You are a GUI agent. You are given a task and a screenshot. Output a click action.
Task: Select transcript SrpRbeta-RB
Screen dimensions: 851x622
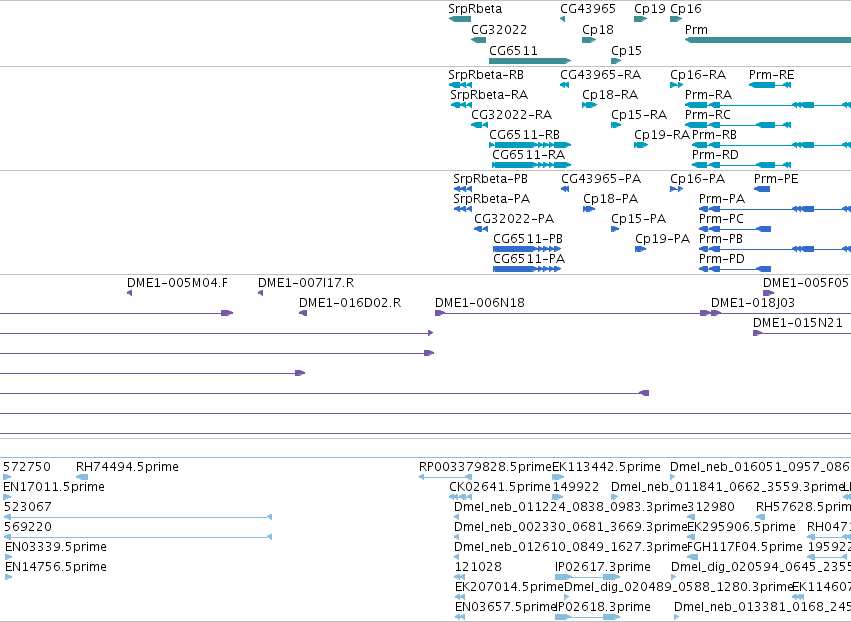coord(460,85)
